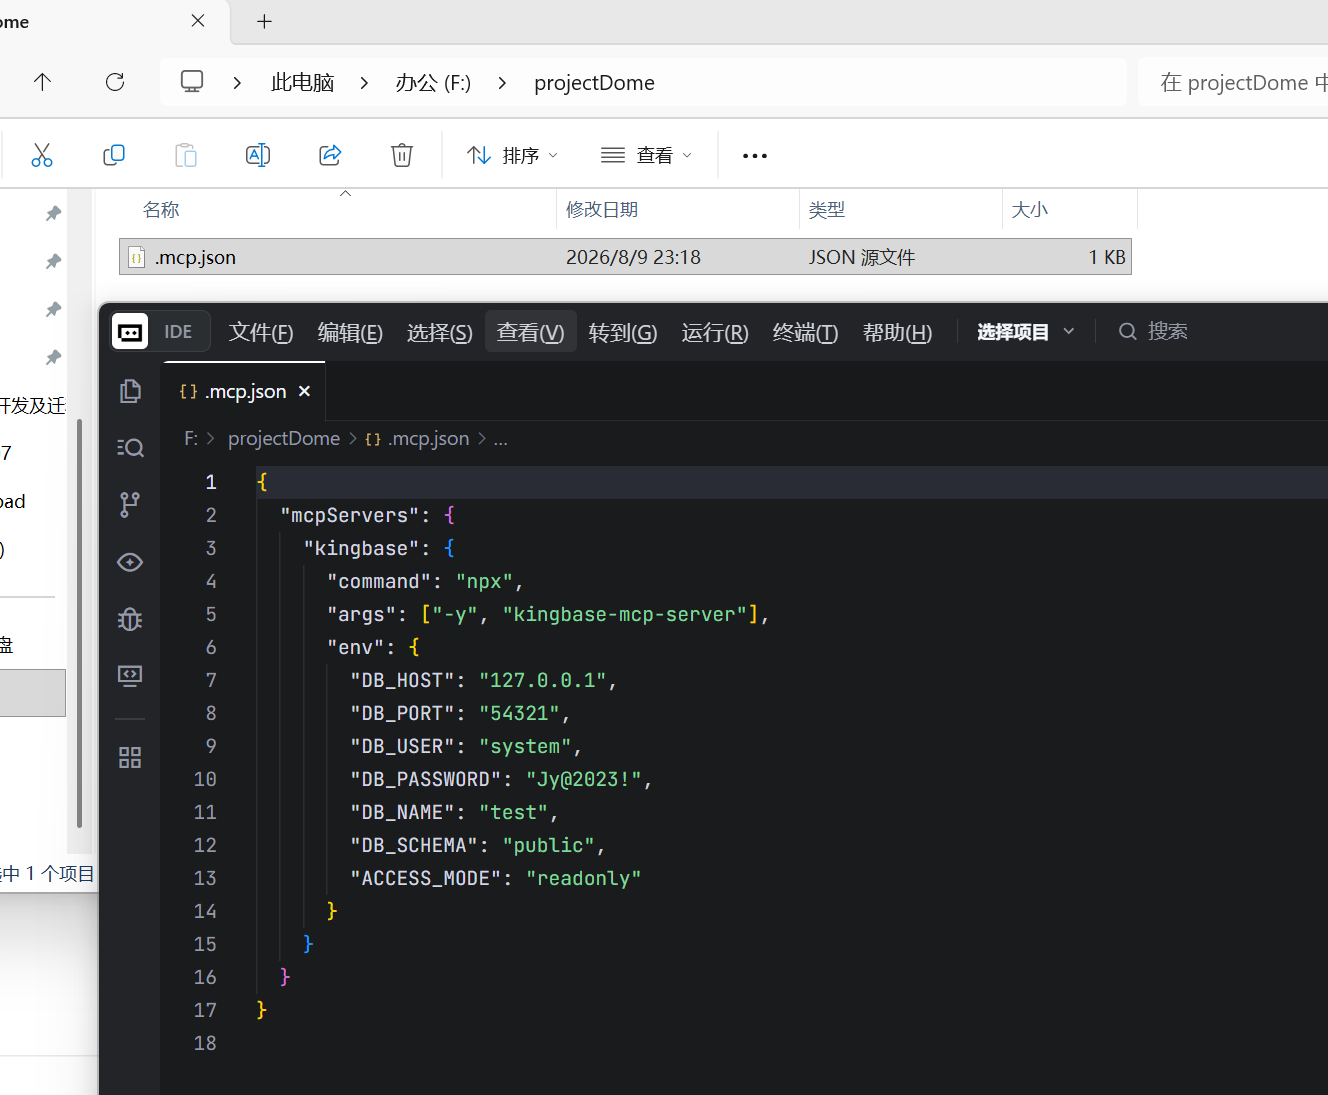Expand chevron after 办公 (F:) in address bar
1328x1095 pixels.
tap(502, 83)
